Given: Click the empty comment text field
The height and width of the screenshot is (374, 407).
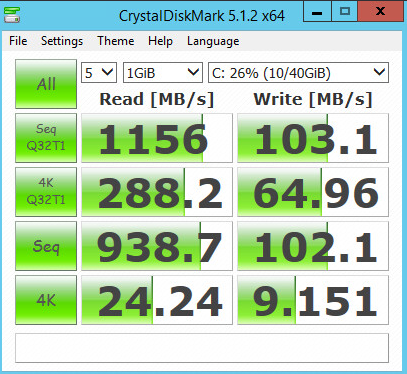Looking at the screenshot, I should [202, 348].
